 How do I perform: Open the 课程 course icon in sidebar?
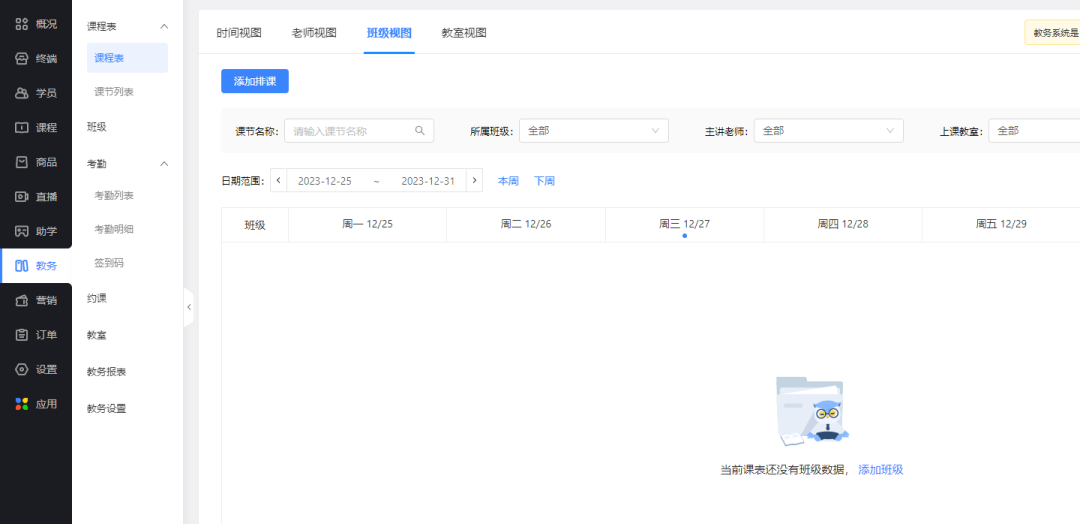[21, 127]
